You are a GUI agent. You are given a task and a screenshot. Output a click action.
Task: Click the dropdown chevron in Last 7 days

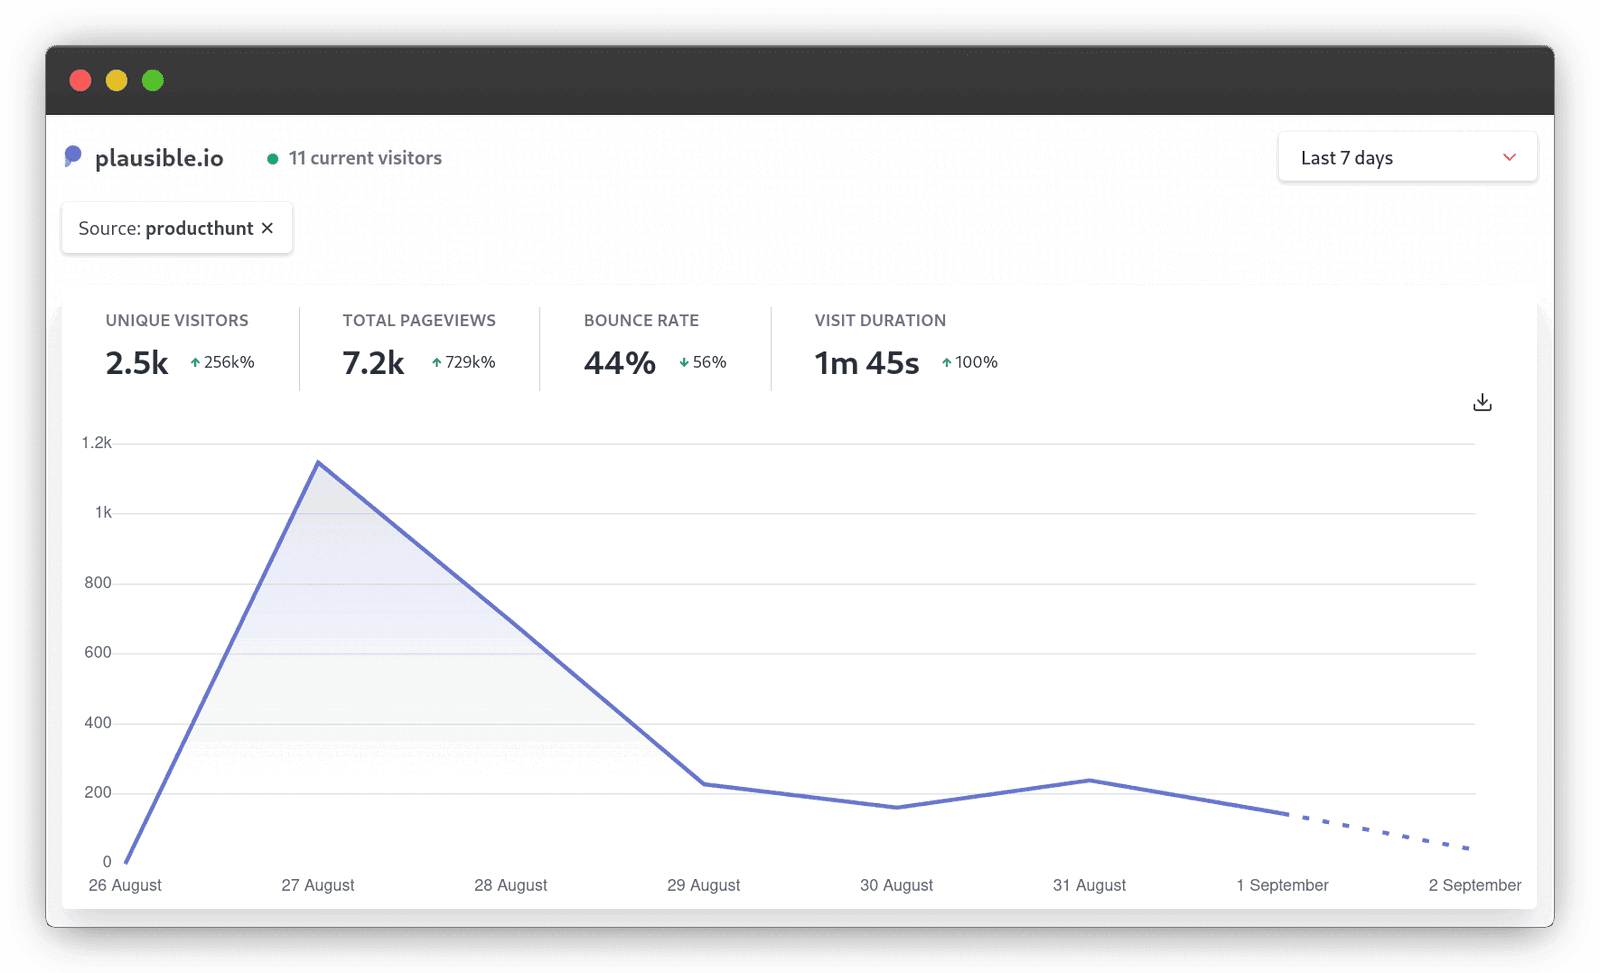(1510, 157)
